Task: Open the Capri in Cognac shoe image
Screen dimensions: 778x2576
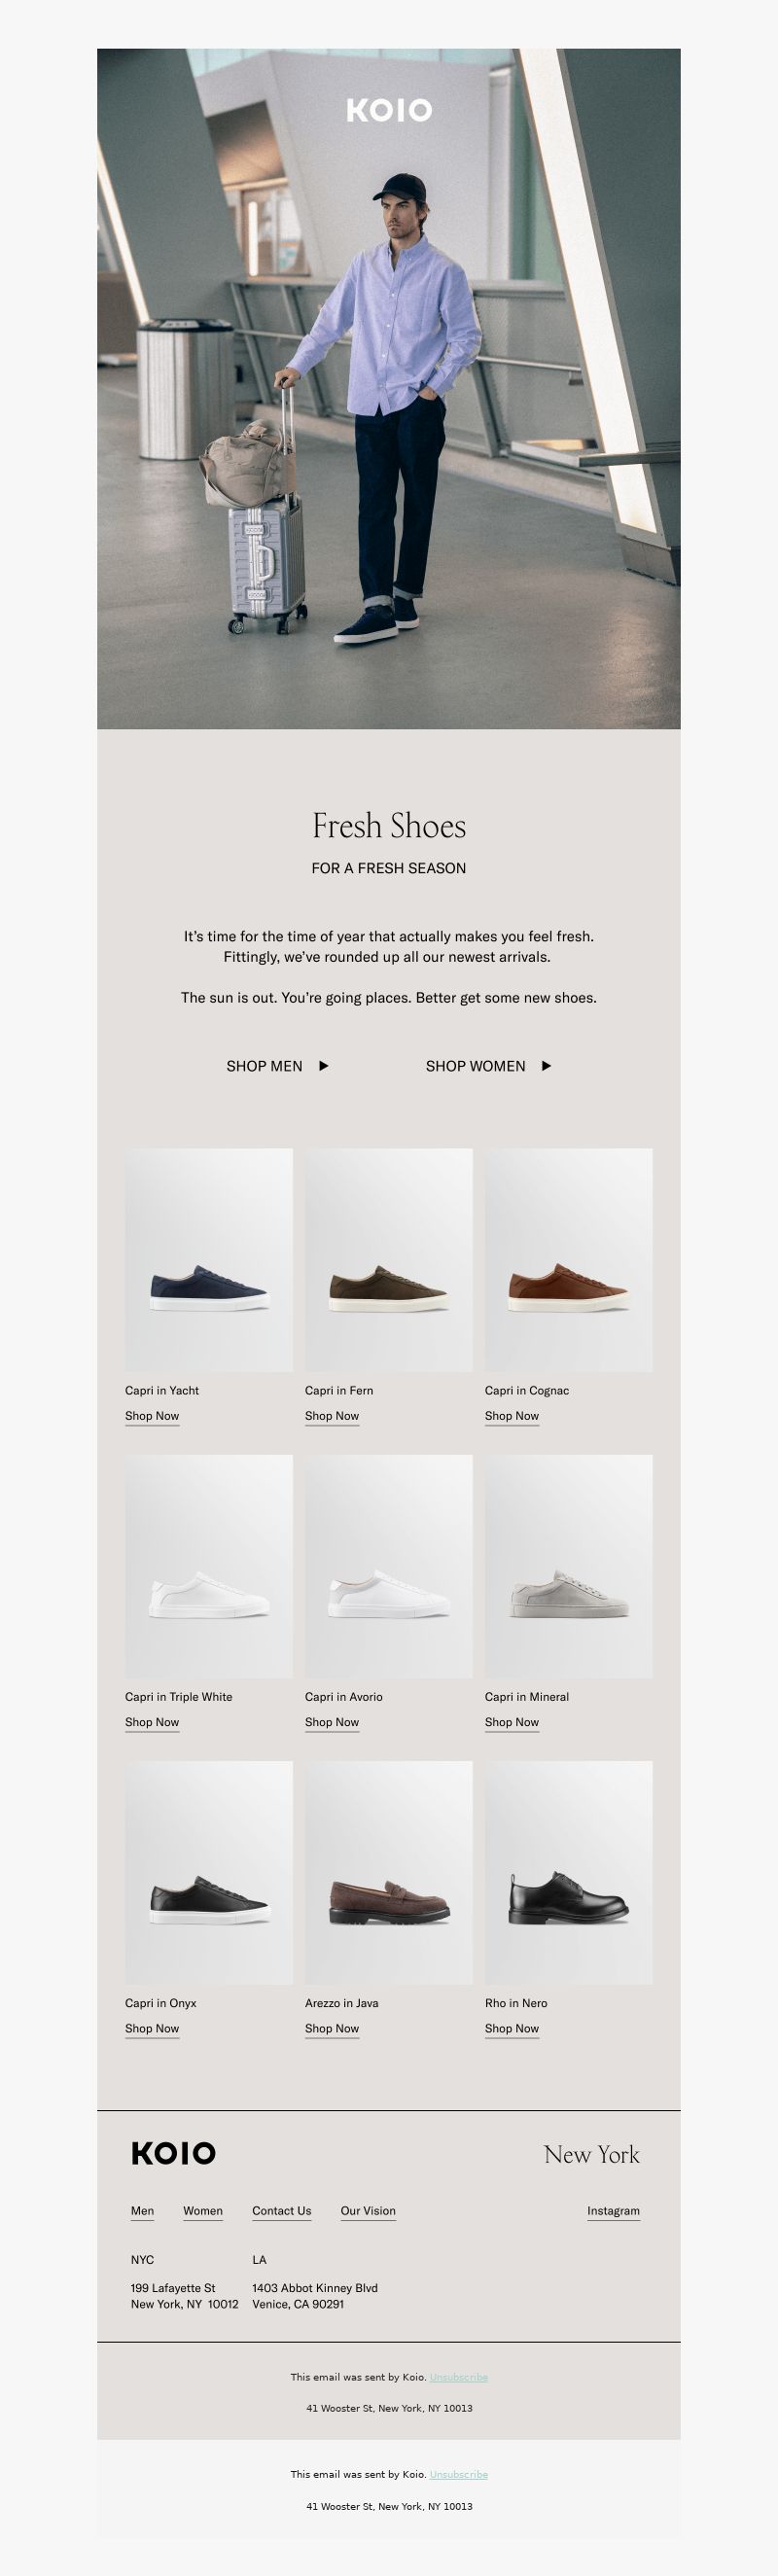Action: pyautogui.click(x=569, y=1260)
